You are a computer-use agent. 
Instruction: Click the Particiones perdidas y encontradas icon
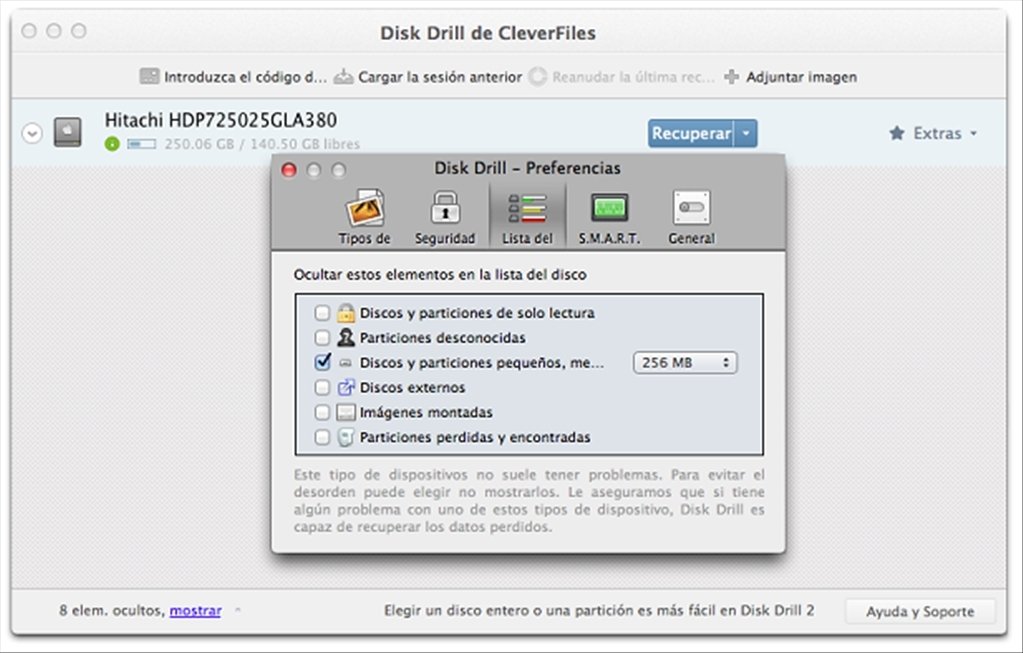tap(346, 437)
